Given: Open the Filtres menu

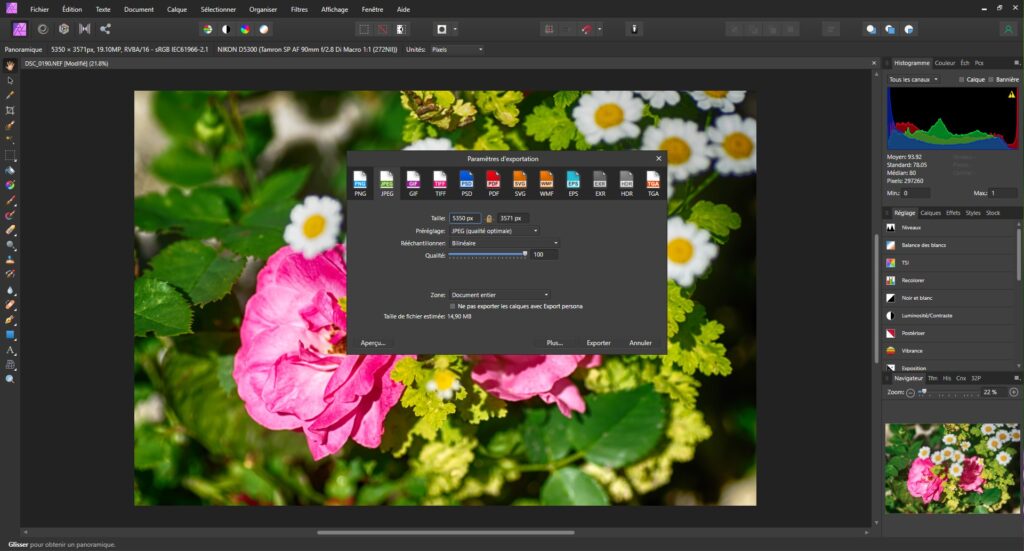Looking at the screenshot, I should point(299,9).
